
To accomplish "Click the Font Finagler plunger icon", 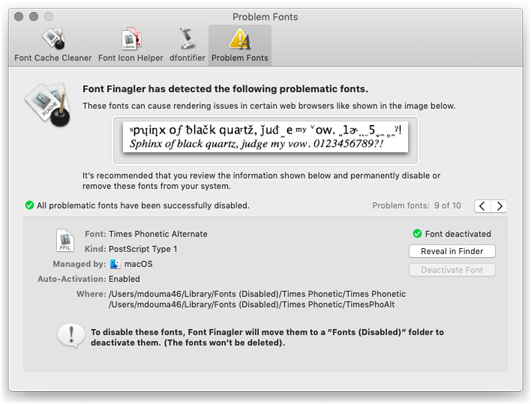I will tap(48, 104).
